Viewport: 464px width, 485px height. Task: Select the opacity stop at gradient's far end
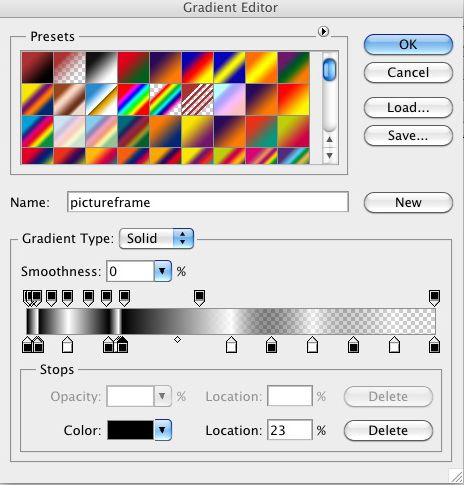[434, 298]
